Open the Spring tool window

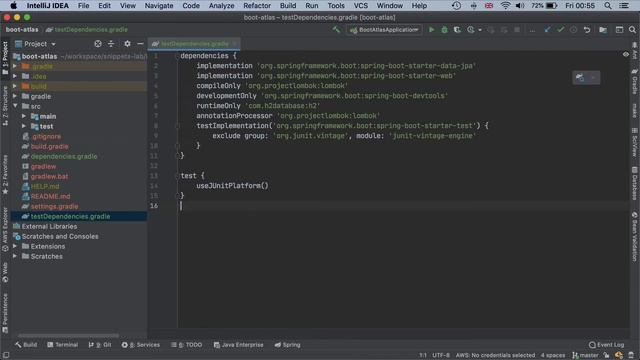coord(287,345)
